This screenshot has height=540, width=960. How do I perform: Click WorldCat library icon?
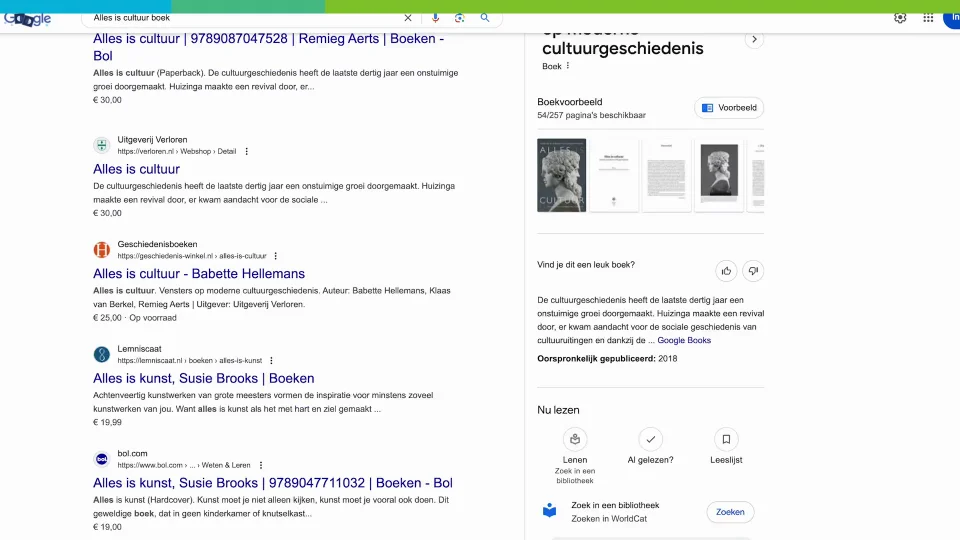pos(550,511)
